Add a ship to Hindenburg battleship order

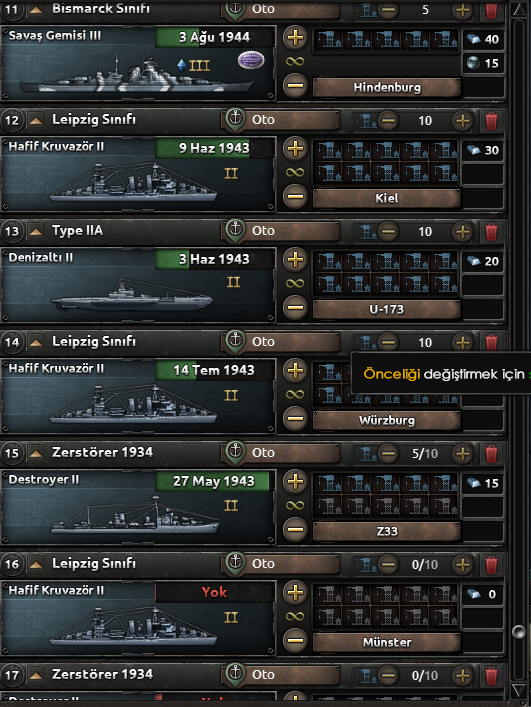(295, 37)
